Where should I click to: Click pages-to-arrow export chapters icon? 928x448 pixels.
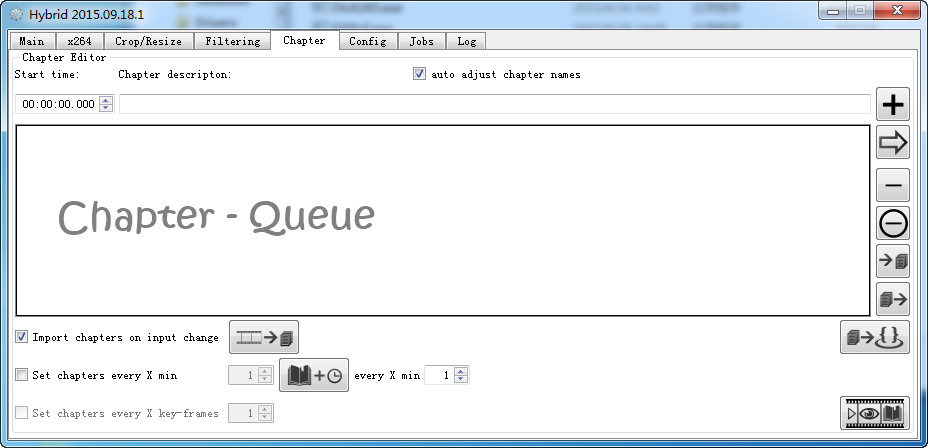(892, 299)
